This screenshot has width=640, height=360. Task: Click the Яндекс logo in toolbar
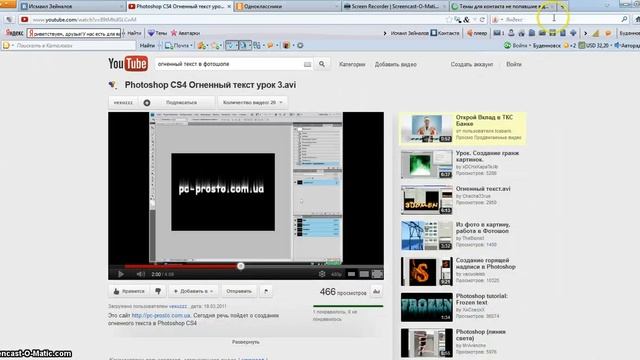pos(14,33)
